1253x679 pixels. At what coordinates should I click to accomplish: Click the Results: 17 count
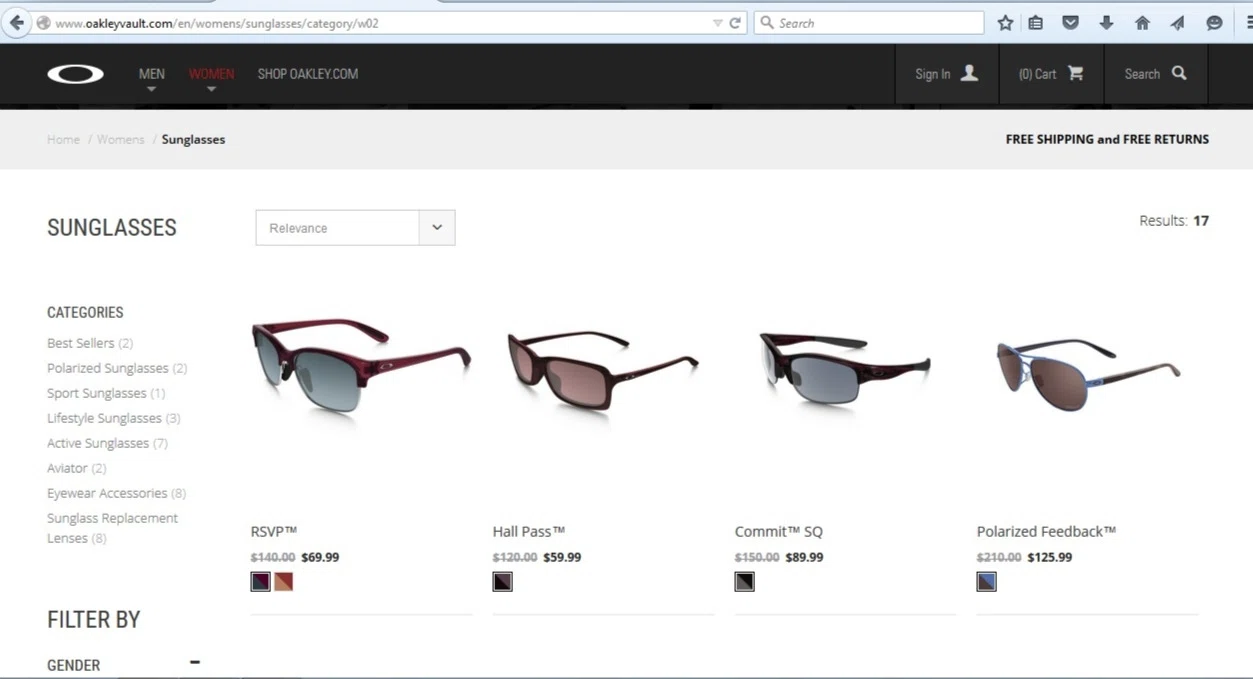click(1174, 221)
